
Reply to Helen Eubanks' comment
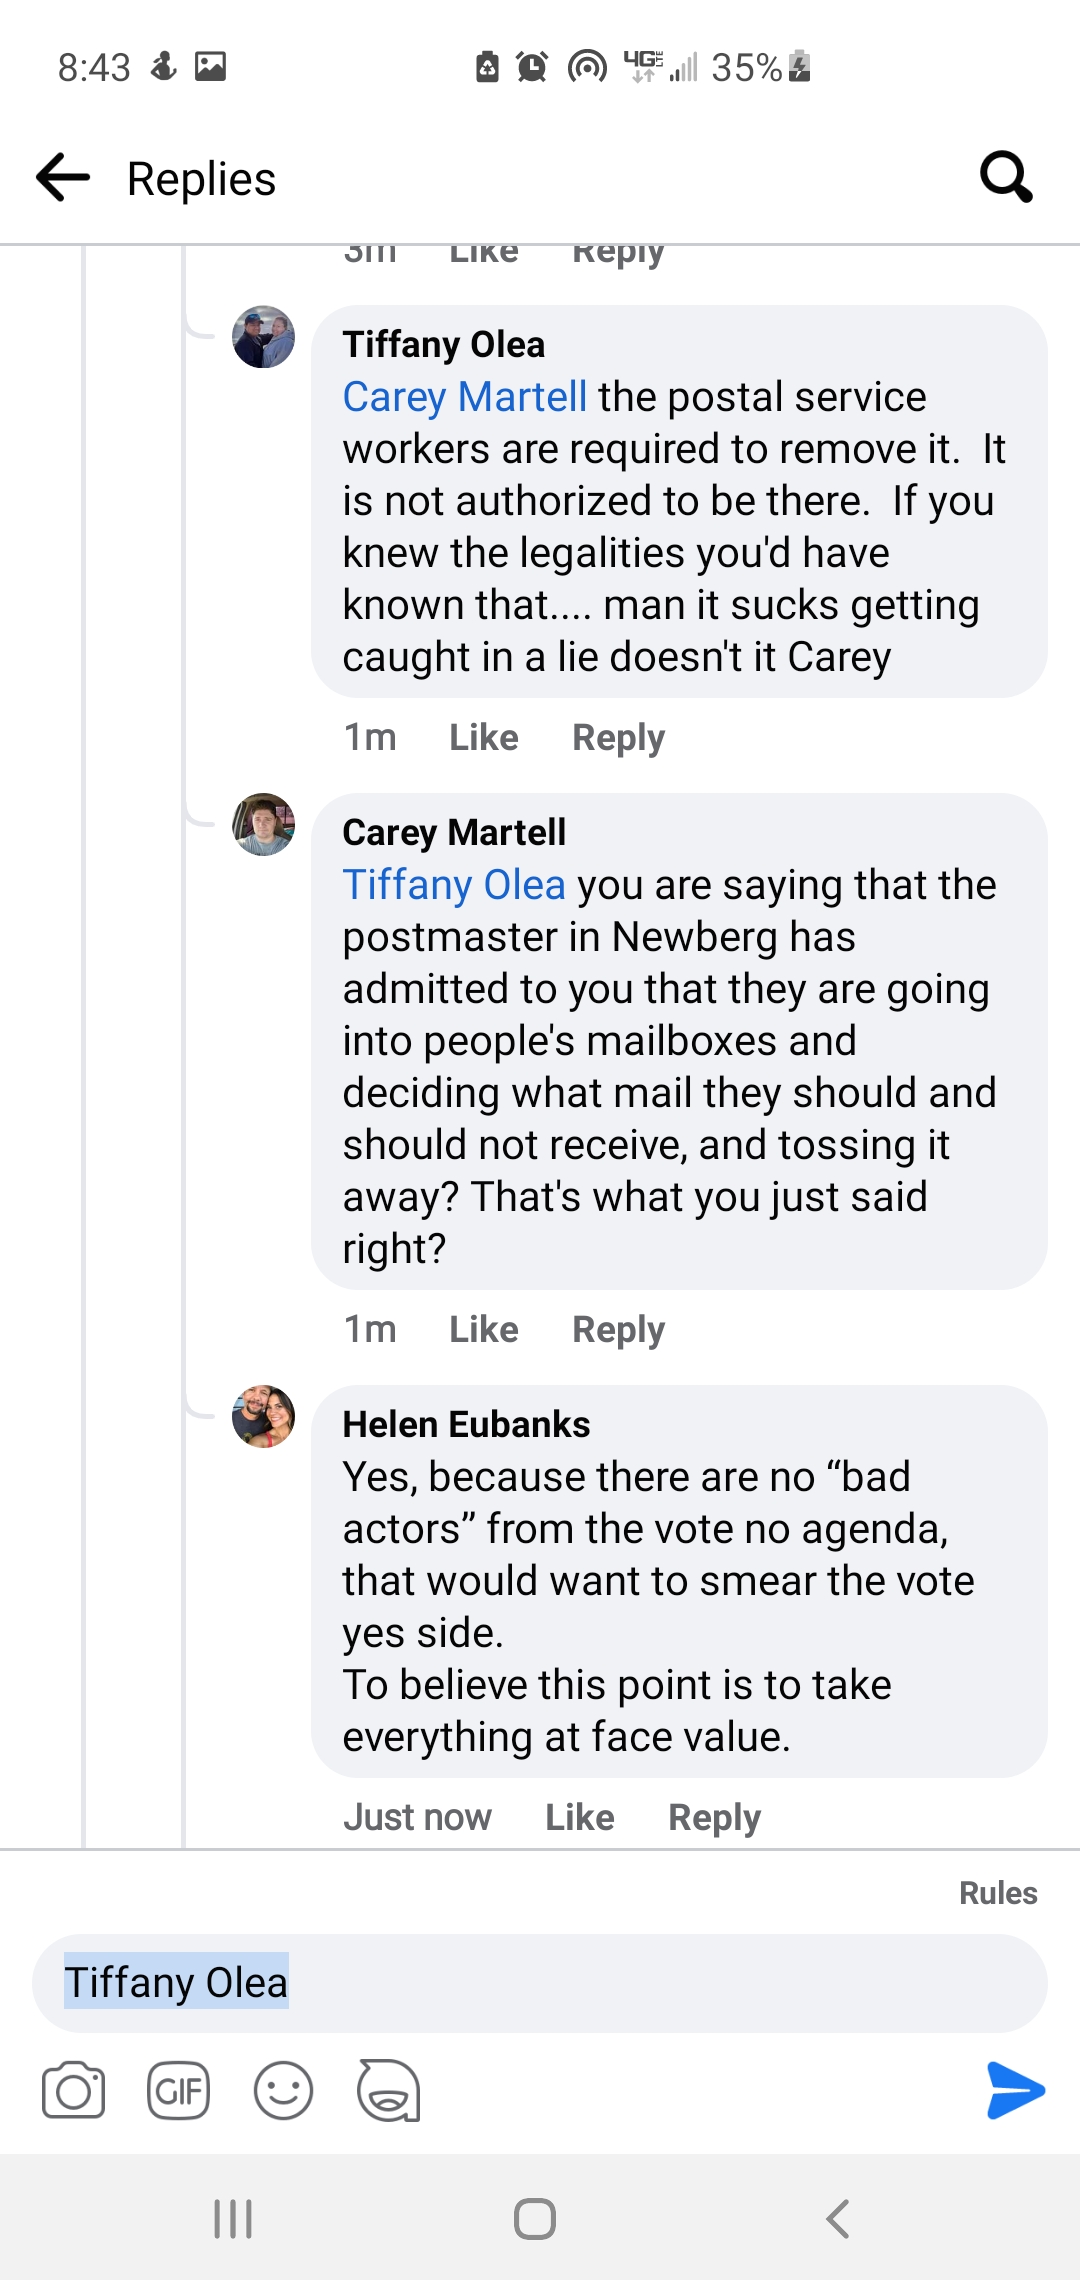pyautogui.click(x=714, y=1817)
